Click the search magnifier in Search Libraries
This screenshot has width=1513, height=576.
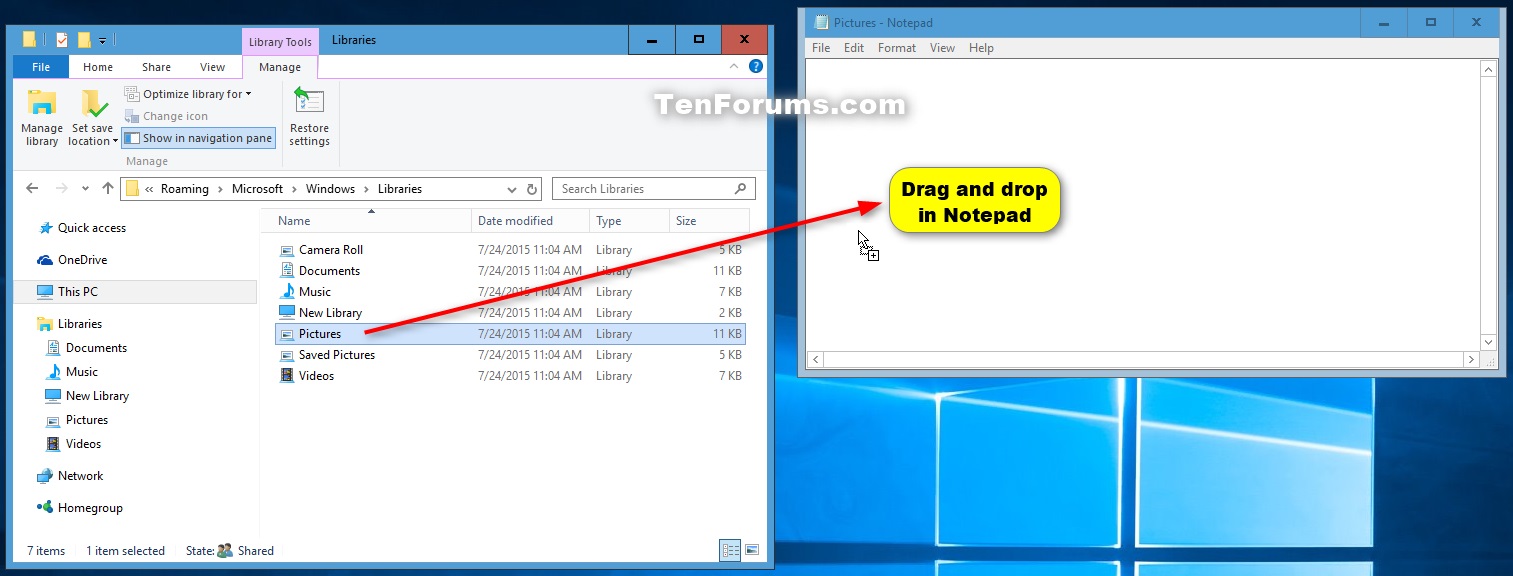[739, 188]
